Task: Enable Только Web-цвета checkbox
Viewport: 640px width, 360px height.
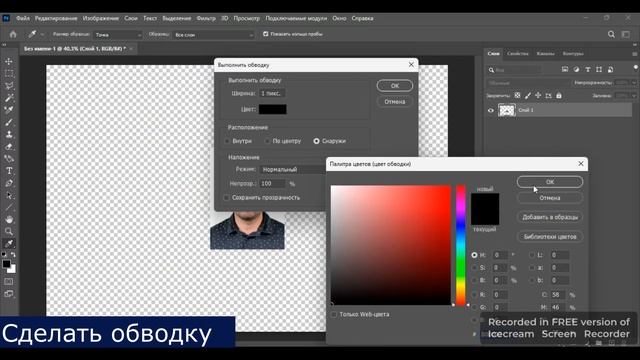Action: click(x=334, y=314)
